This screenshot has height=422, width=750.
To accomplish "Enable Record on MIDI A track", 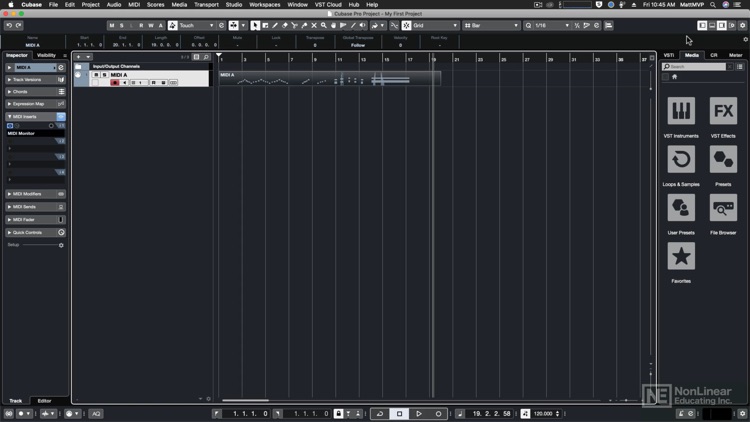I will (x=115, y=83).
